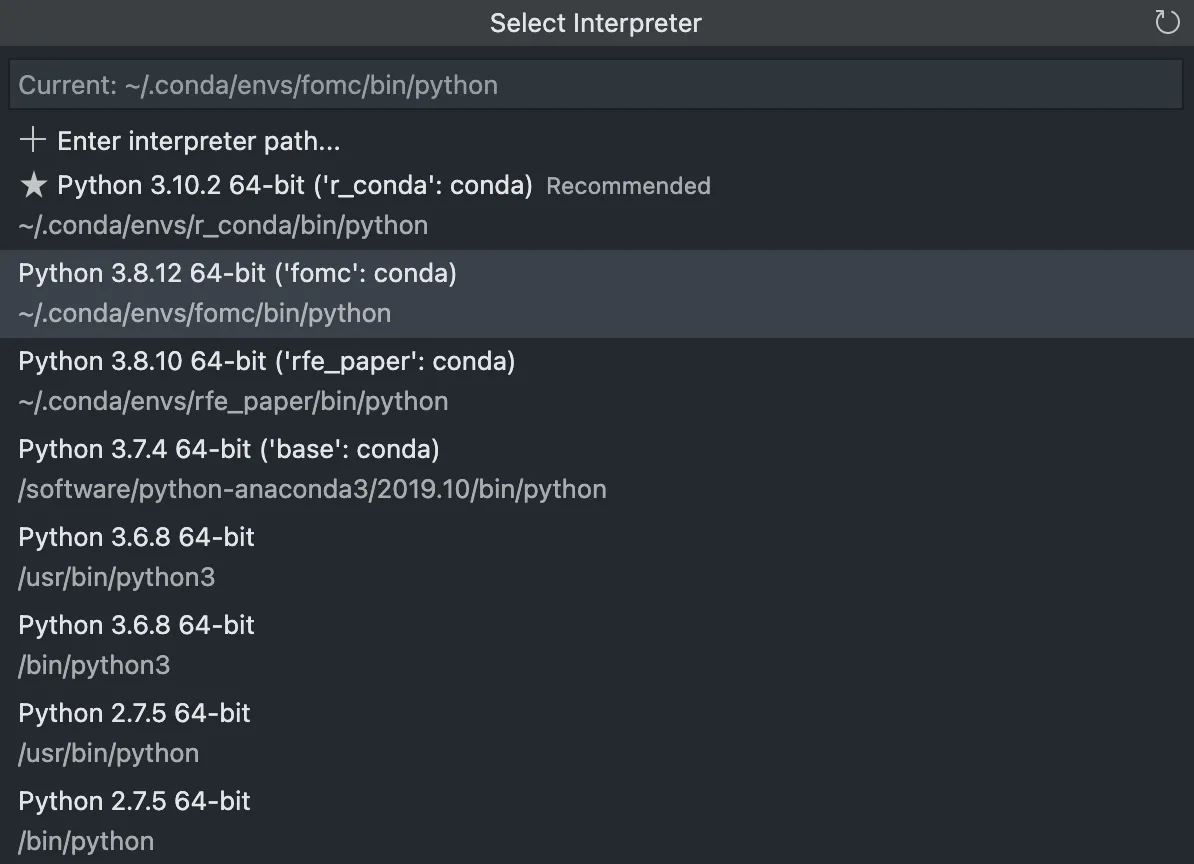Screen dimensions: 1194x864
Task: Select Python 2.7.5 at /usr/bin/python
Action: tap(597, 733)
